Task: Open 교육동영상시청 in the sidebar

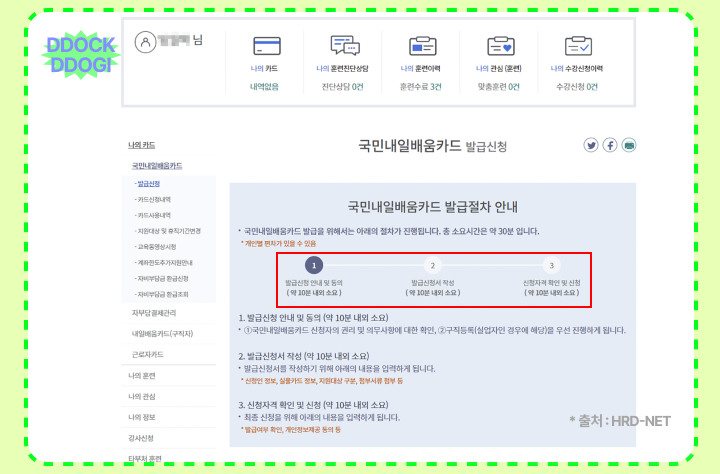Action: (x=156, y=247)
